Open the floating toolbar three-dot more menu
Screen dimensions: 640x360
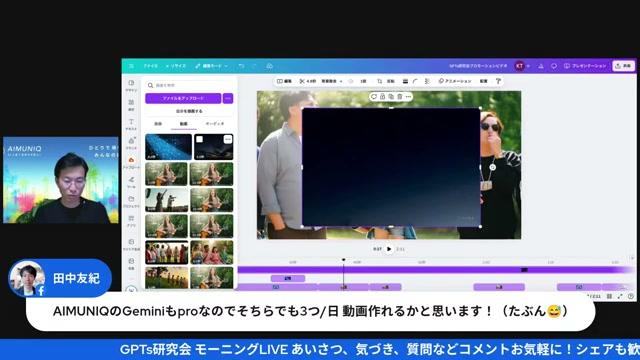point(409,97)
